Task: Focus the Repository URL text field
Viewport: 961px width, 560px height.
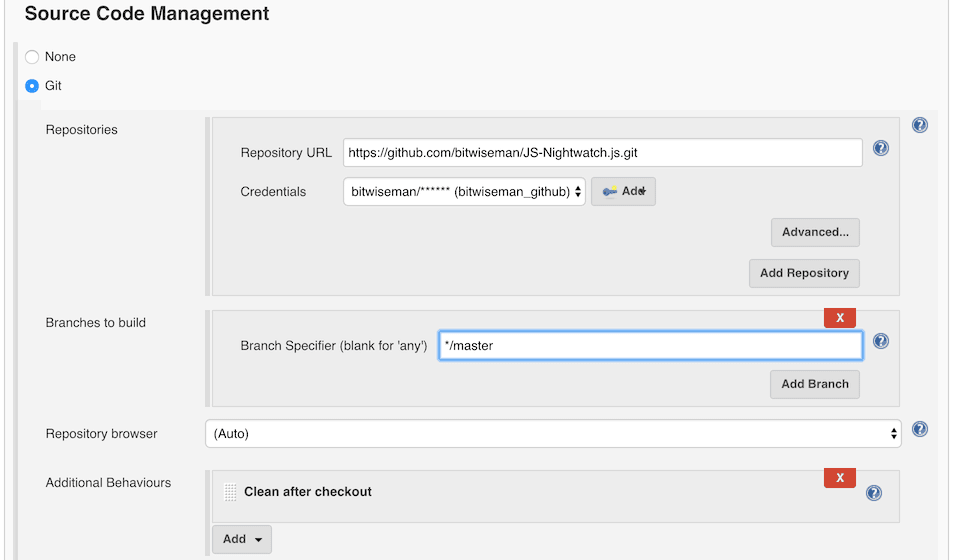Action: tap(602, 153)
